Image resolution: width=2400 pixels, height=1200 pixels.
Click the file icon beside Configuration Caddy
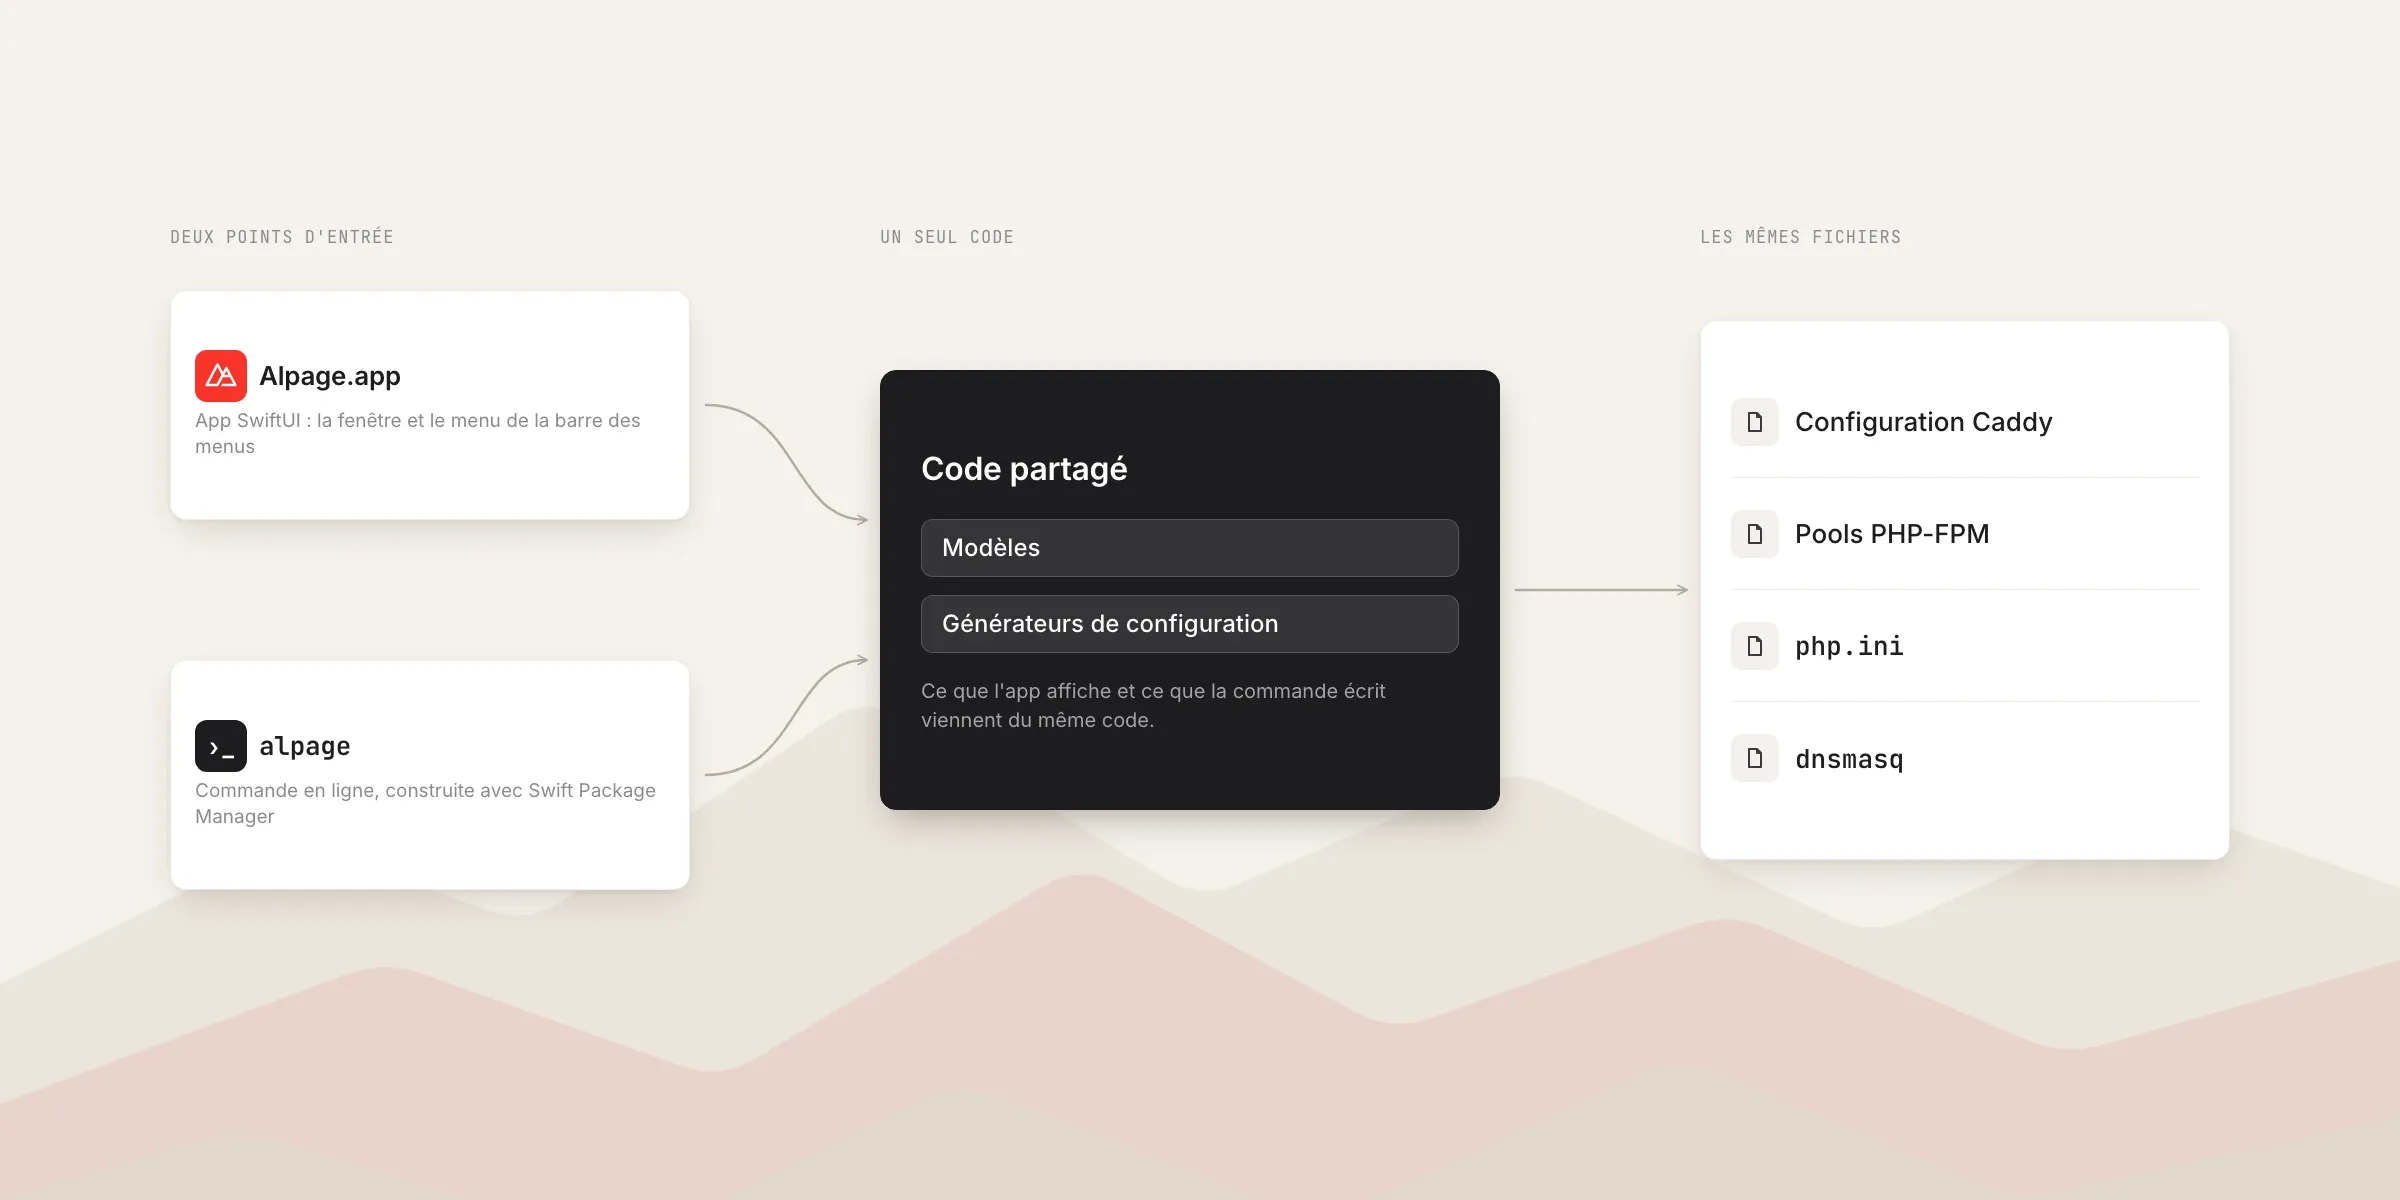(x=1755, y=422)
